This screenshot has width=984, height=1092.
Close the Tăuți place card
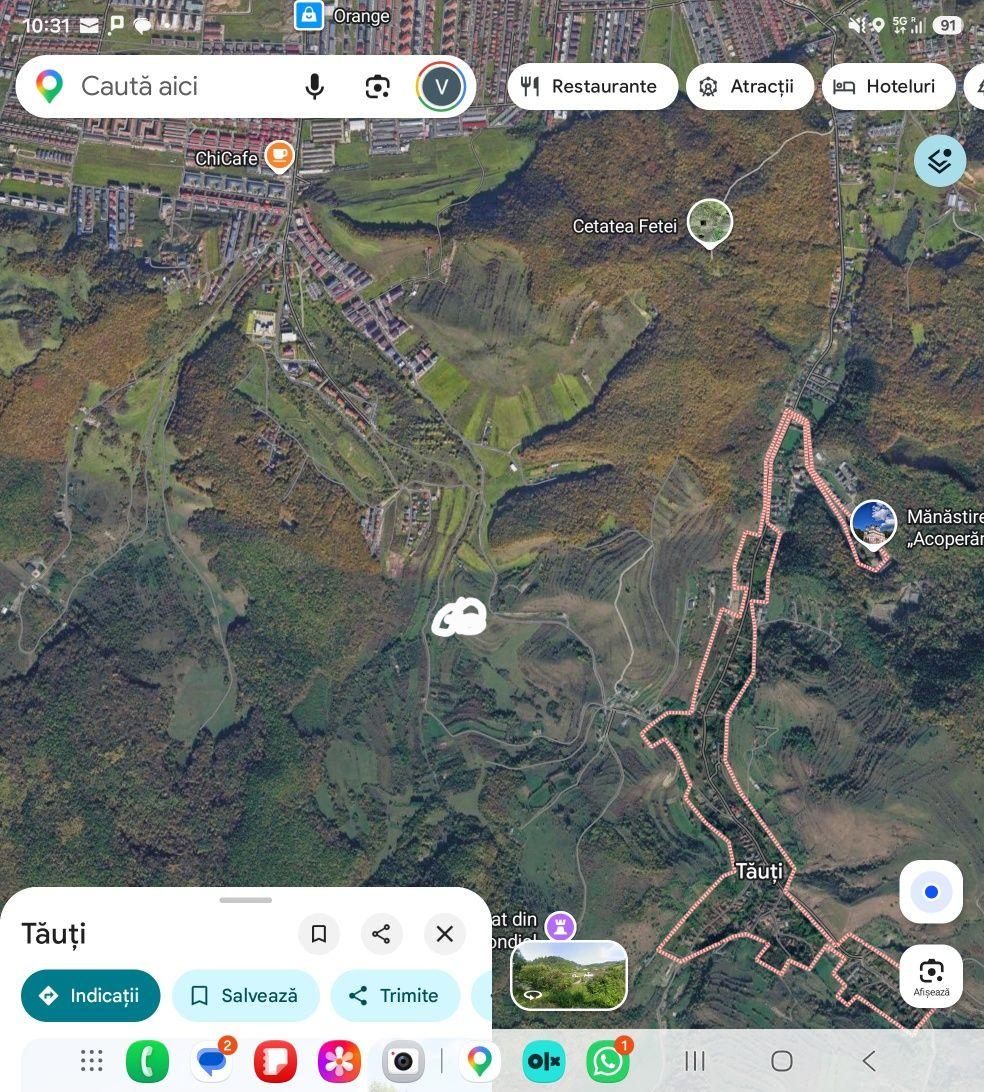pos(444,933)
